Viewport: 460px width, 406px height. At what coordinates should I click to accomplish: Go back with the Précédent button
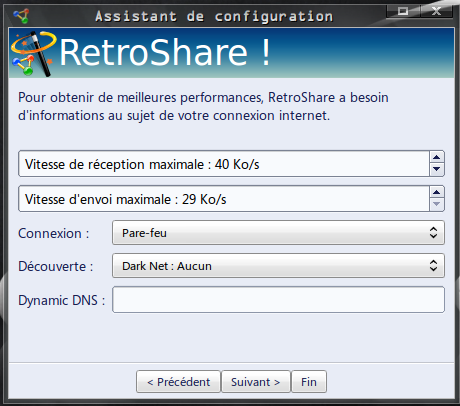point(178,382)
